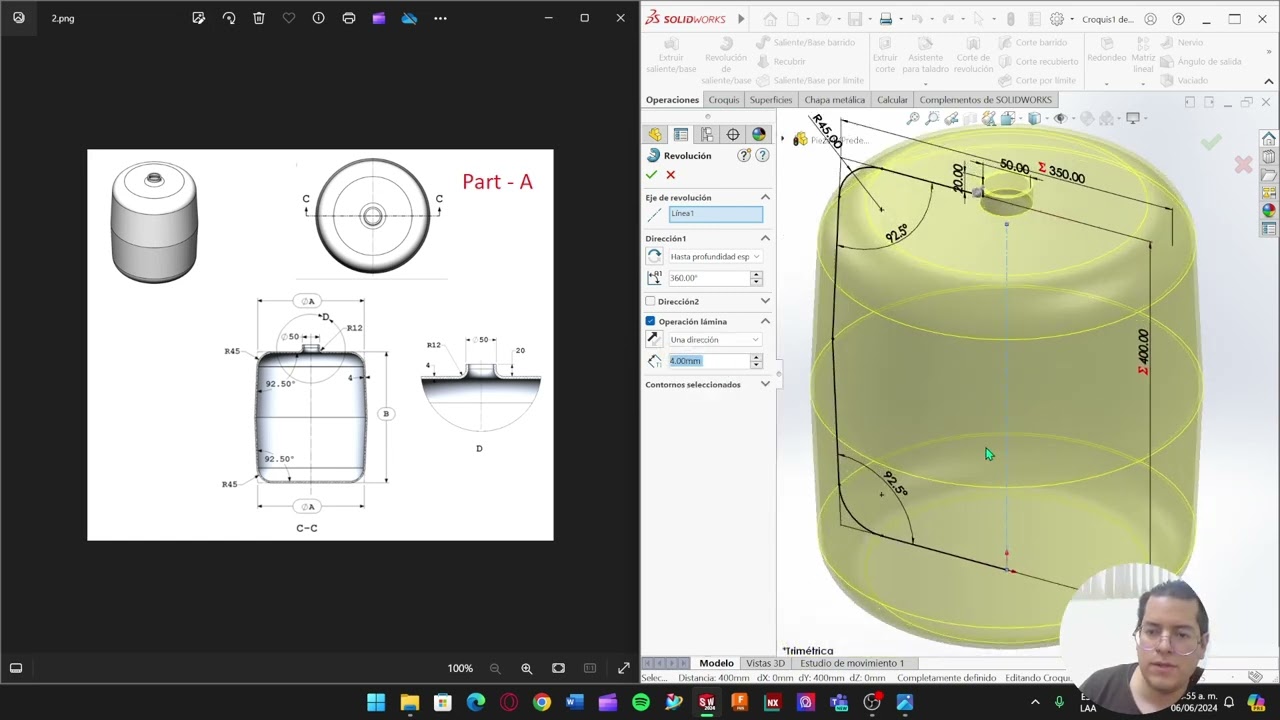This screenshot has height=720, width=1280.
Task: Open the Appearances task pane color icon
Action: (1269, 211)
